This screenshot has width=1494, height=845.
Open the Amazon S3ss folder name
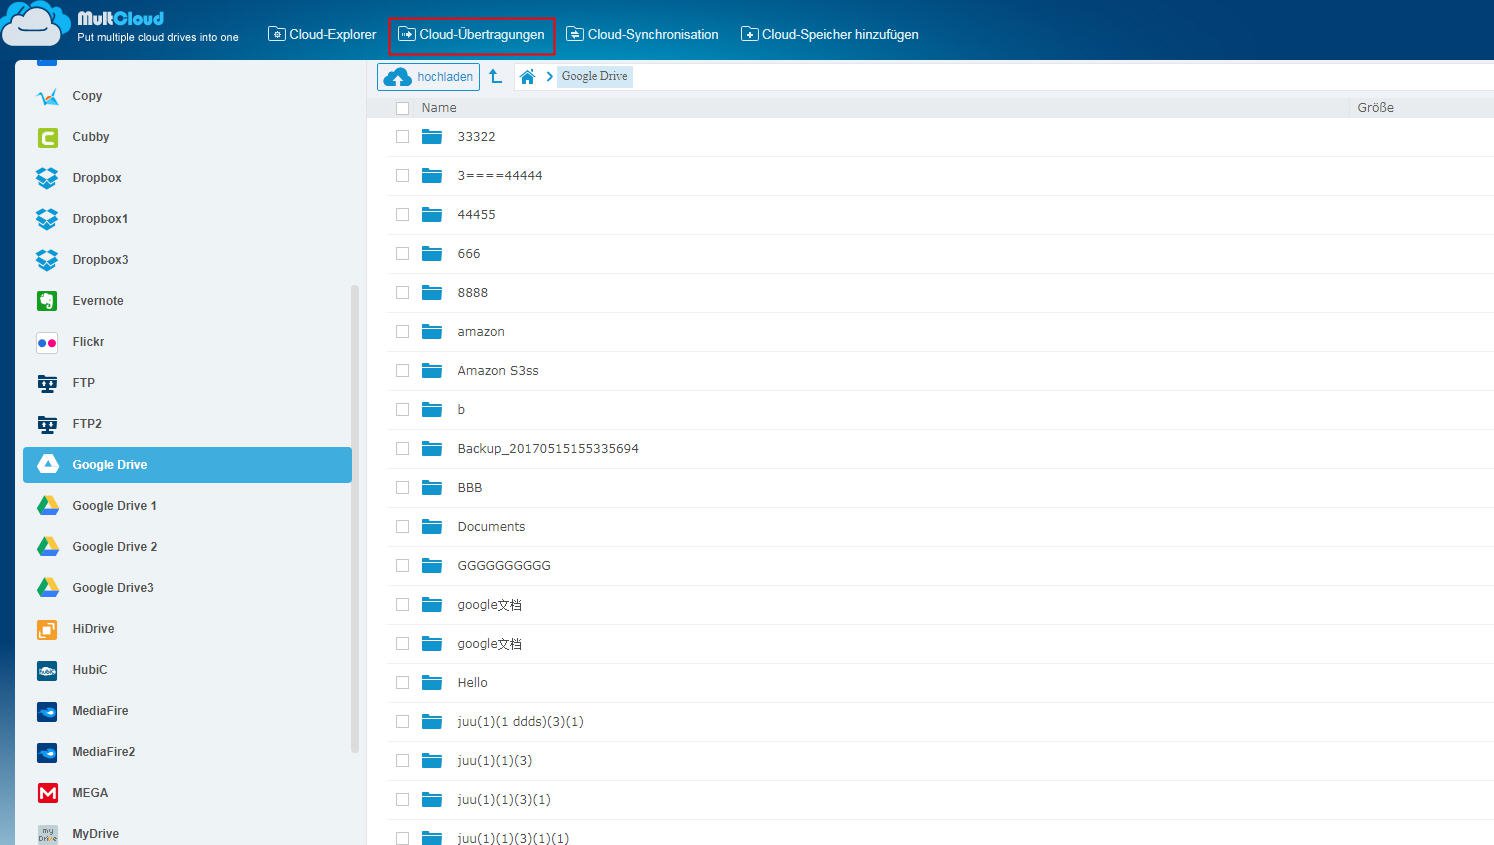(498, 370)
